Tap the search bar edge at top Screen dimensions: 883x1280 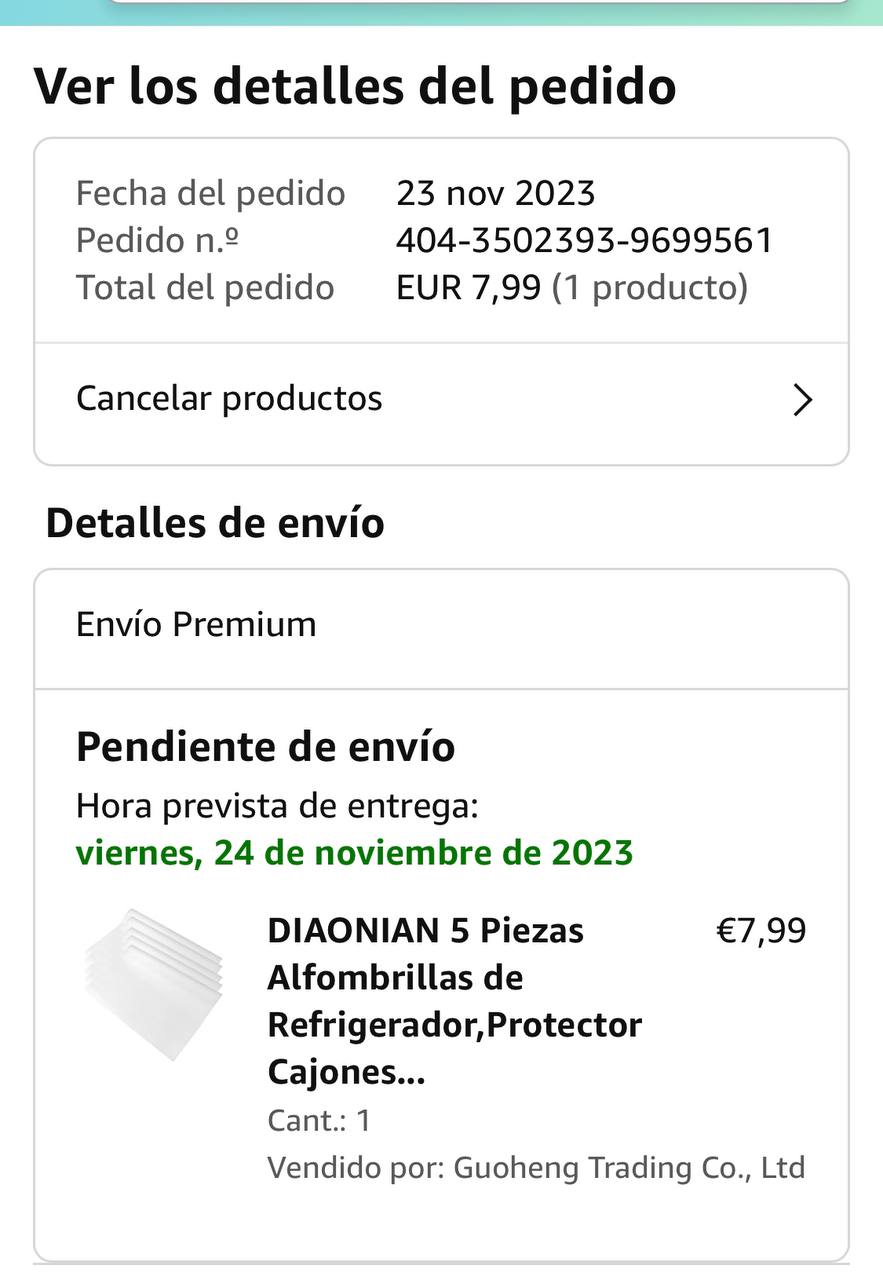[x=480, y=3]
